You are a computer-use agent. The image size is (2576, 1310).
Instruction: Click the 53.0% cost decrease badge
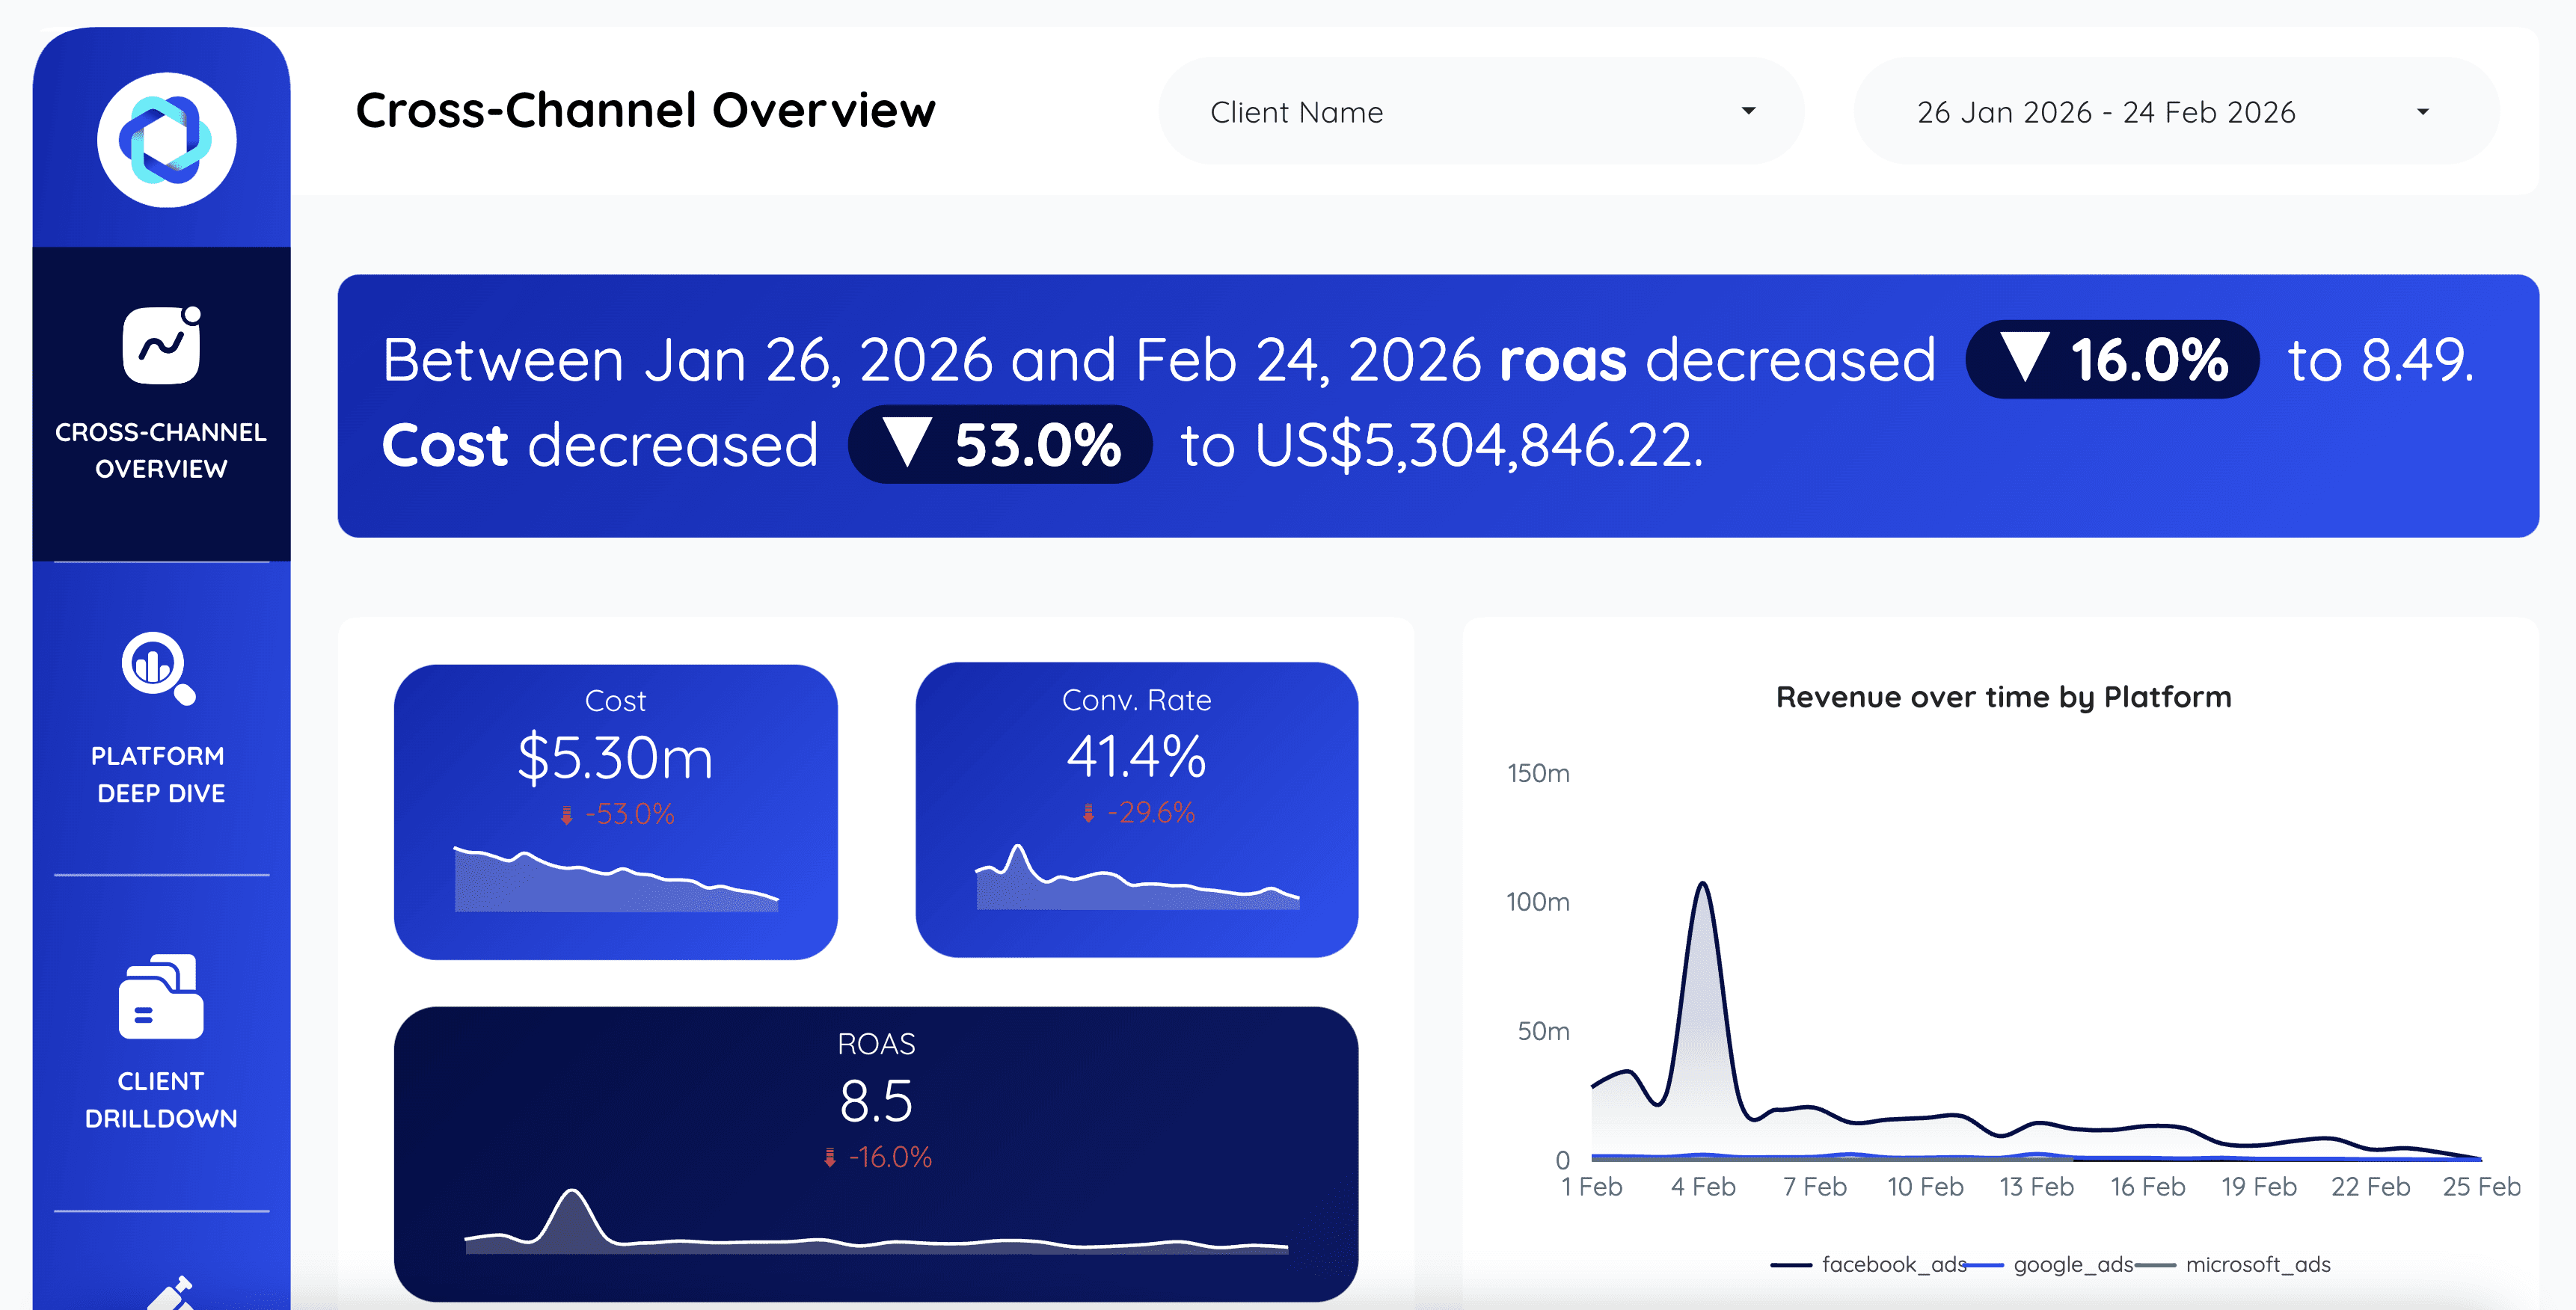999,445
